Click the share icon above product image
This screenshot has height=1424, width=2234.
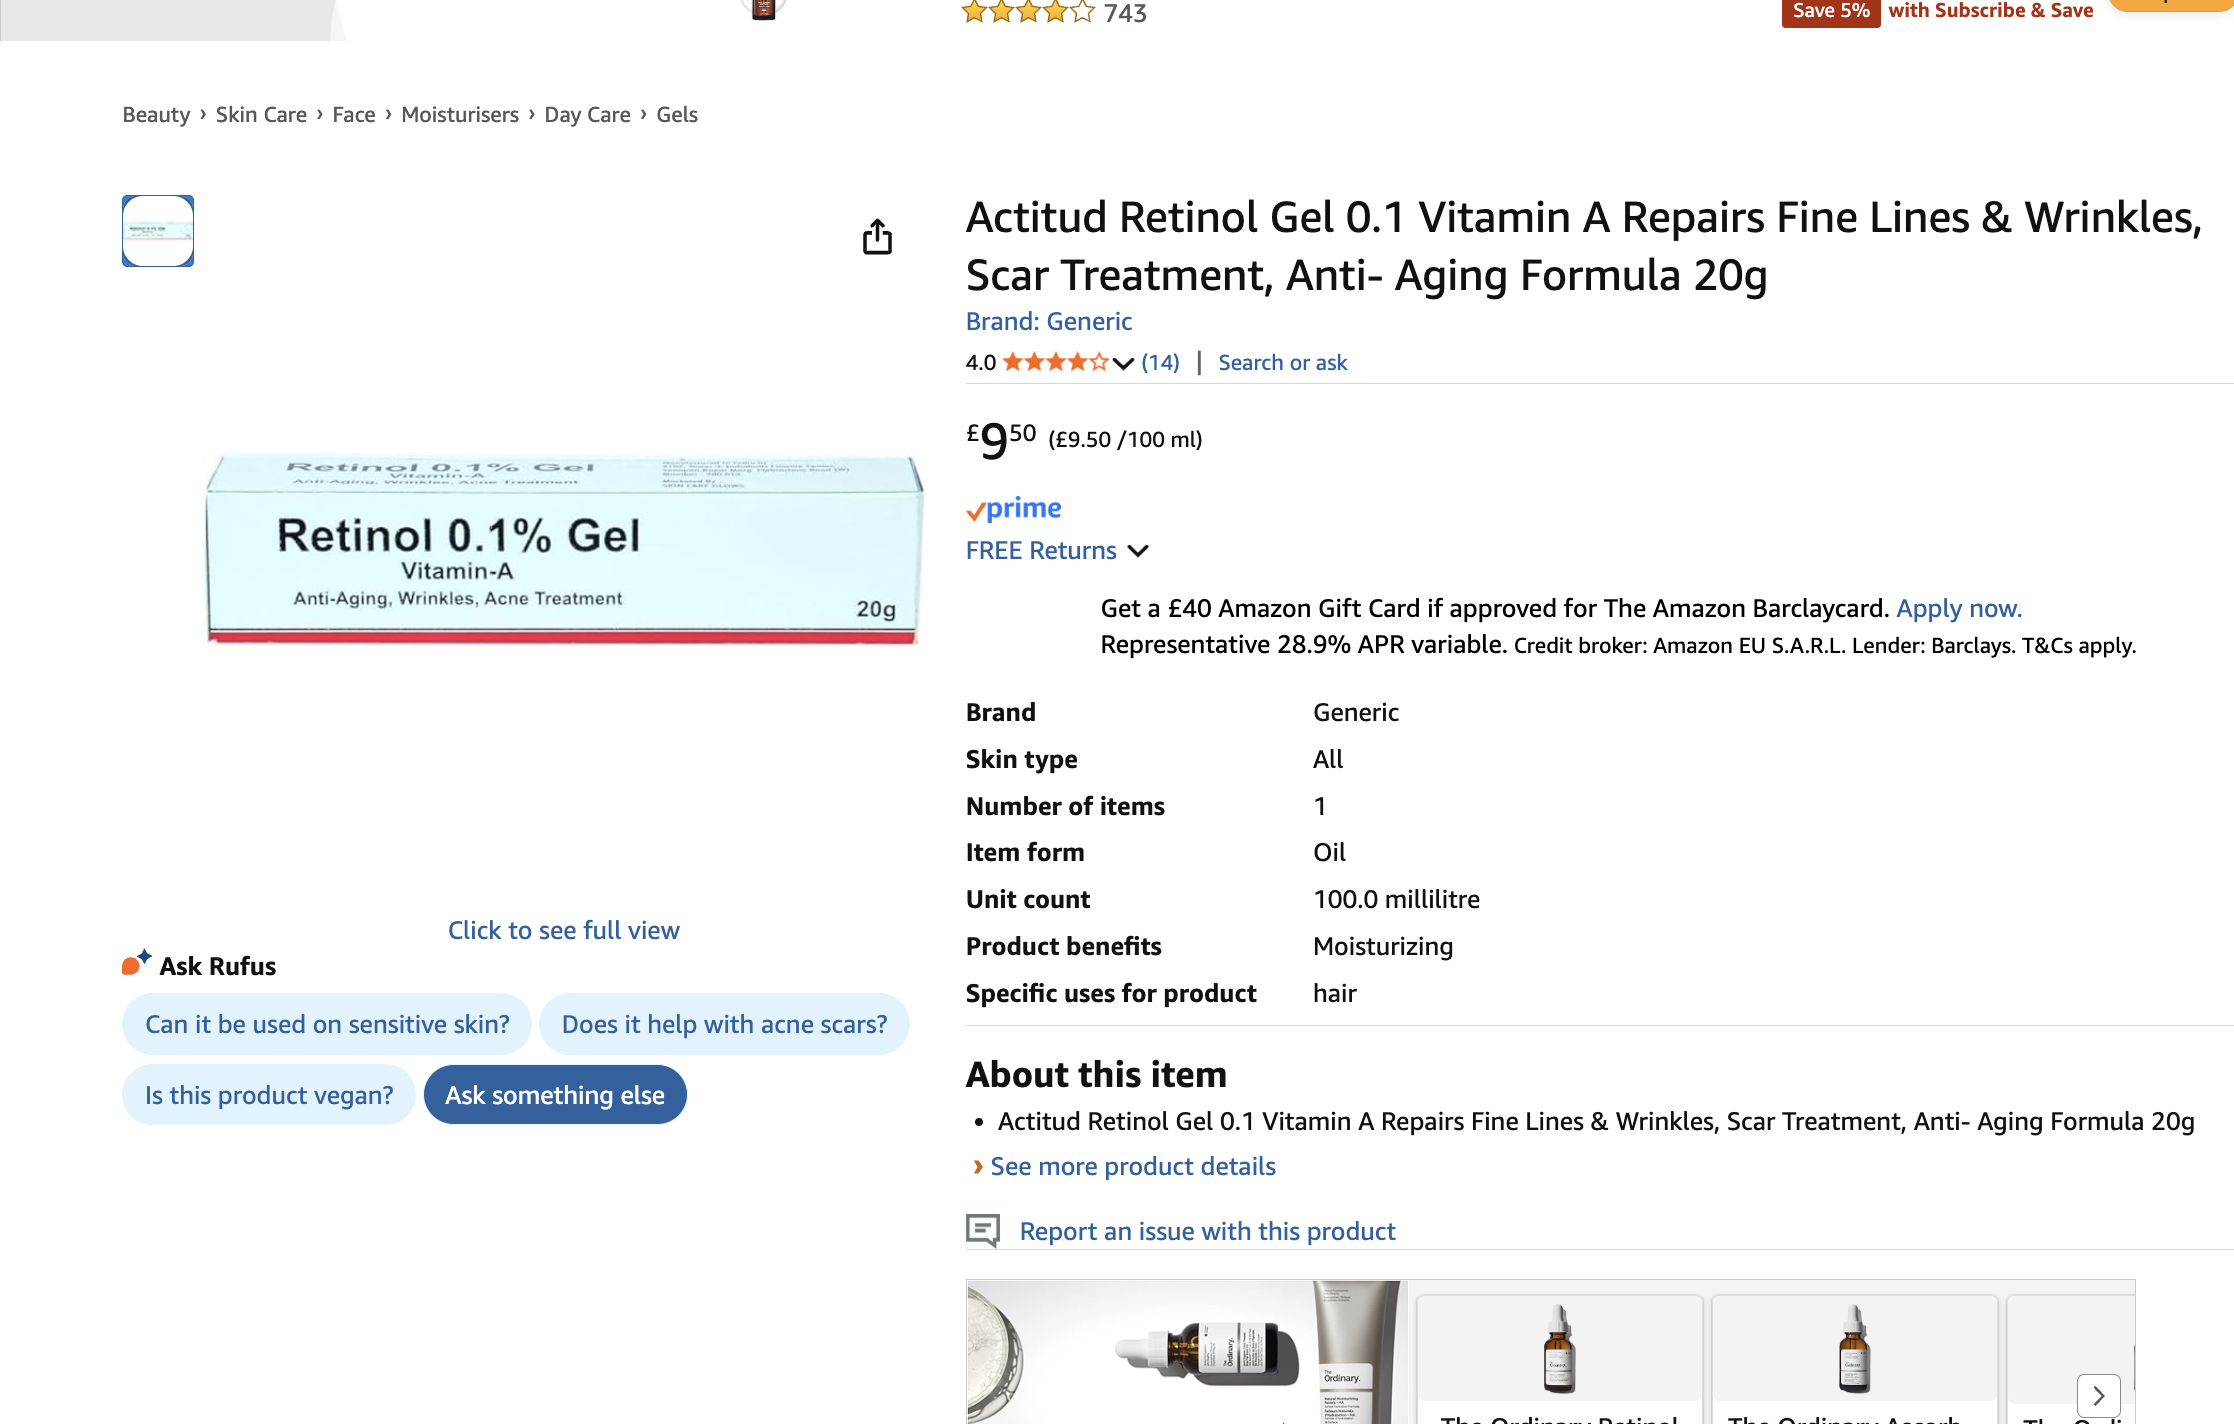pos(877,237)
